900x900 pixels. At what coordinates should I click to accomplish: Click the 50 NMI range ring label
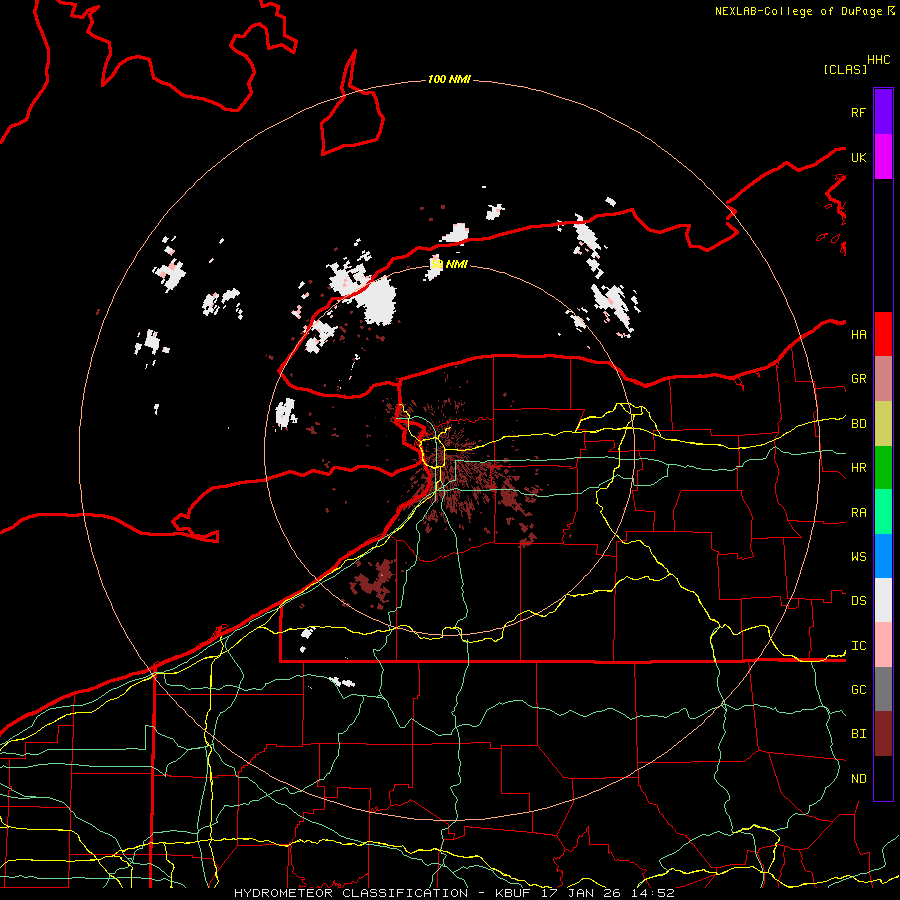[449, 264]
